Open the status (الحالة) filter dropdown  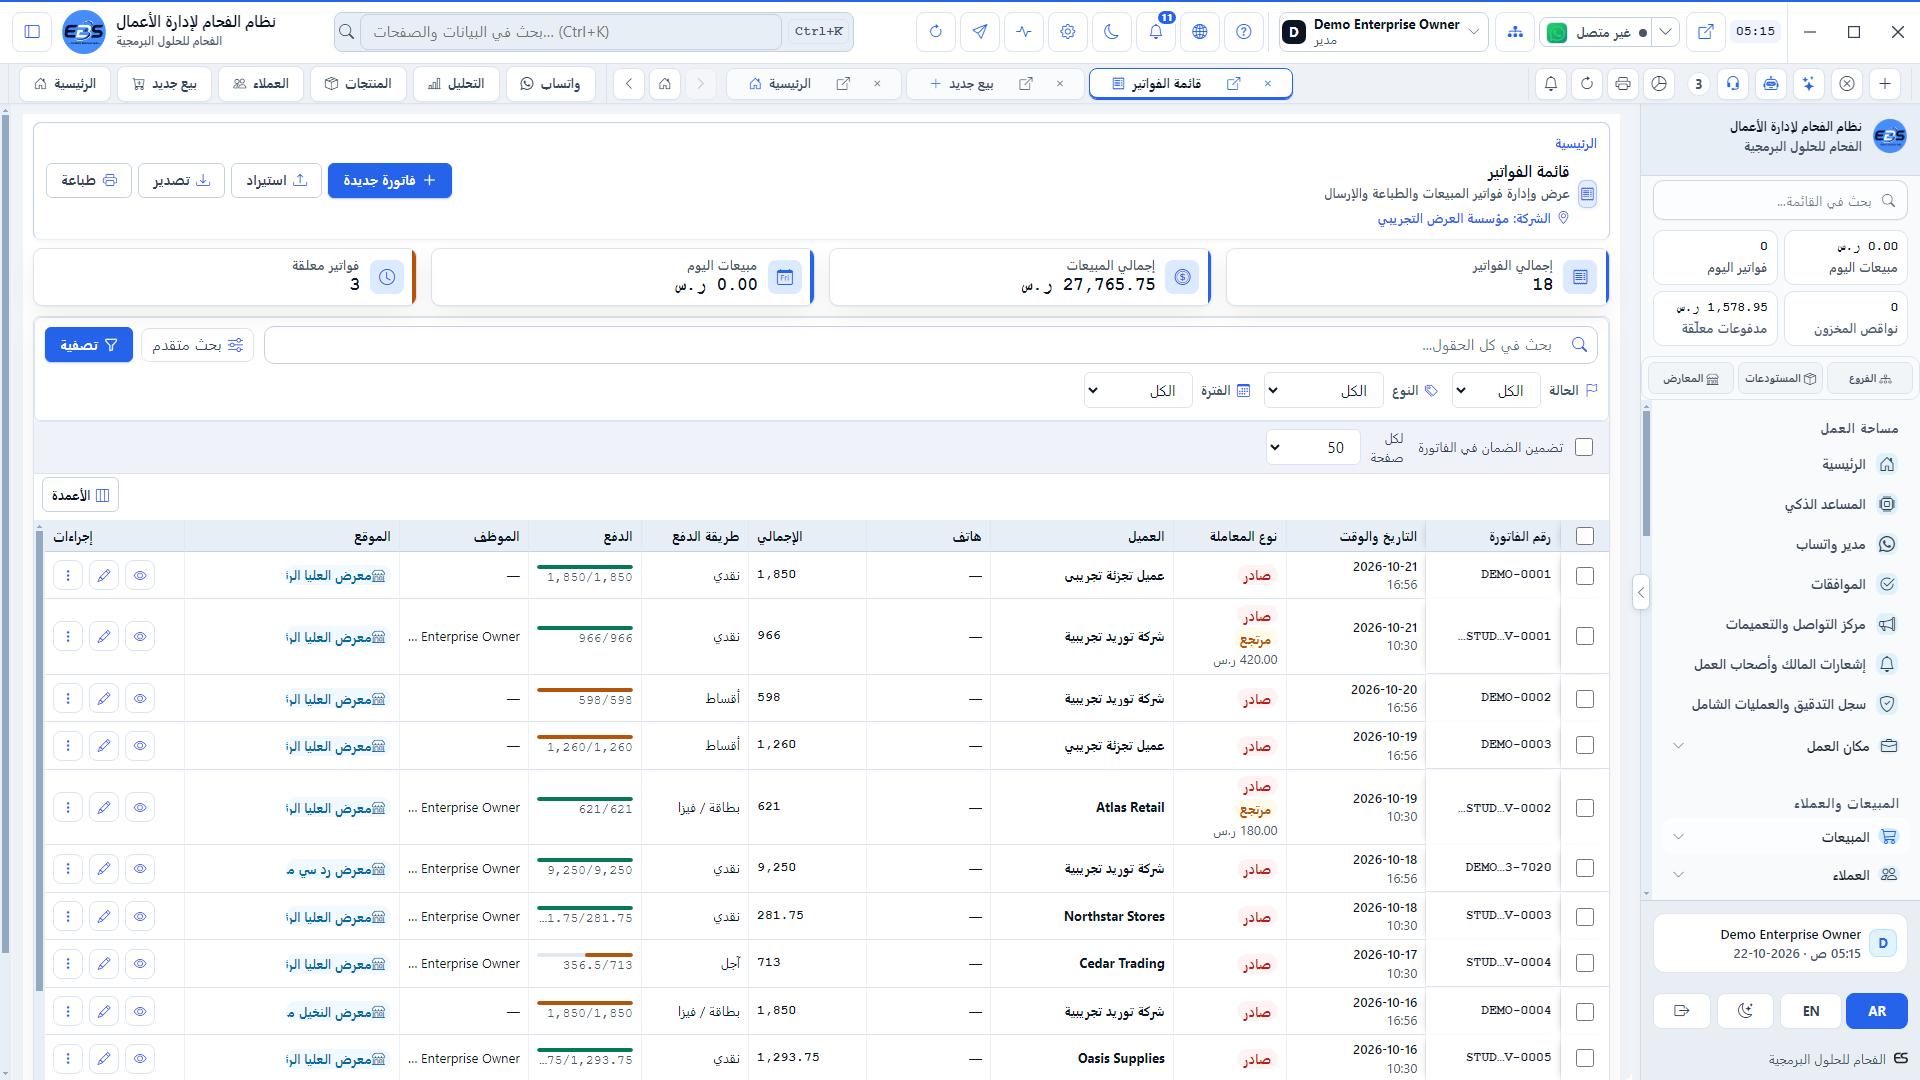pos(1496,391)
